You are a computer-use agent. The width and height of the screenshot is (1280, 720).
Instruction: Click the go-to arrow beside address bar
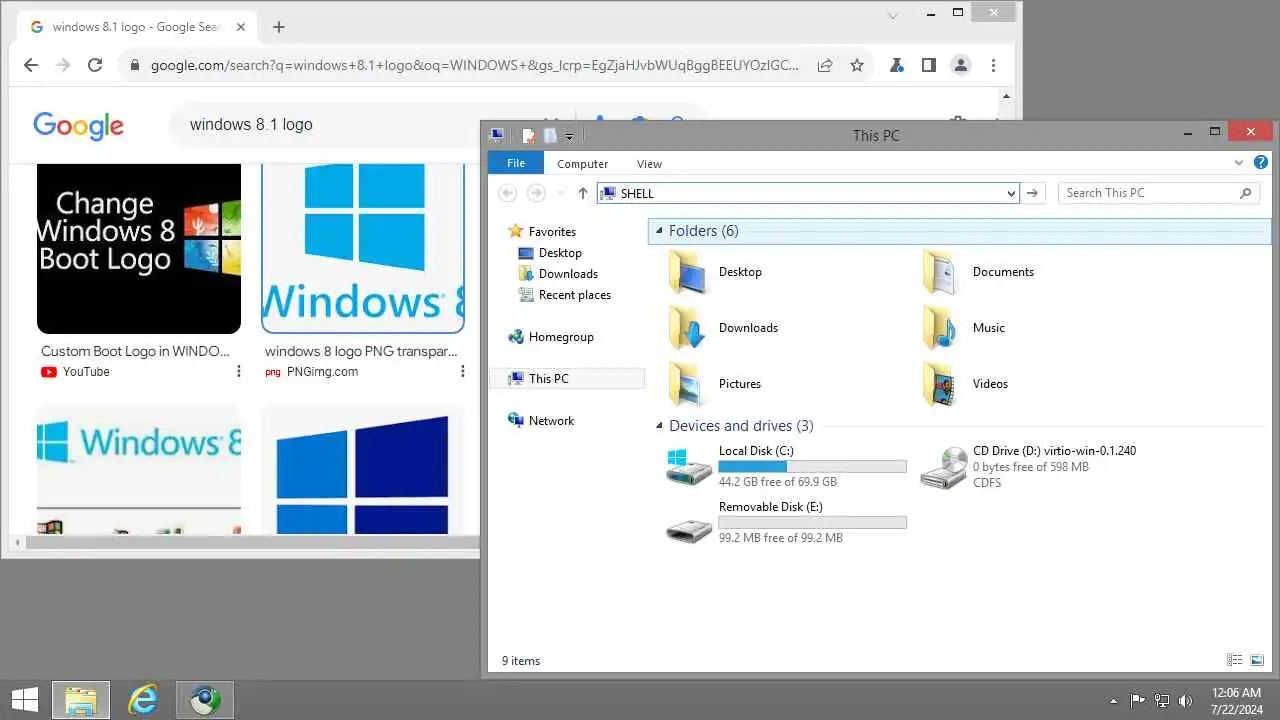coord(1033,193)
